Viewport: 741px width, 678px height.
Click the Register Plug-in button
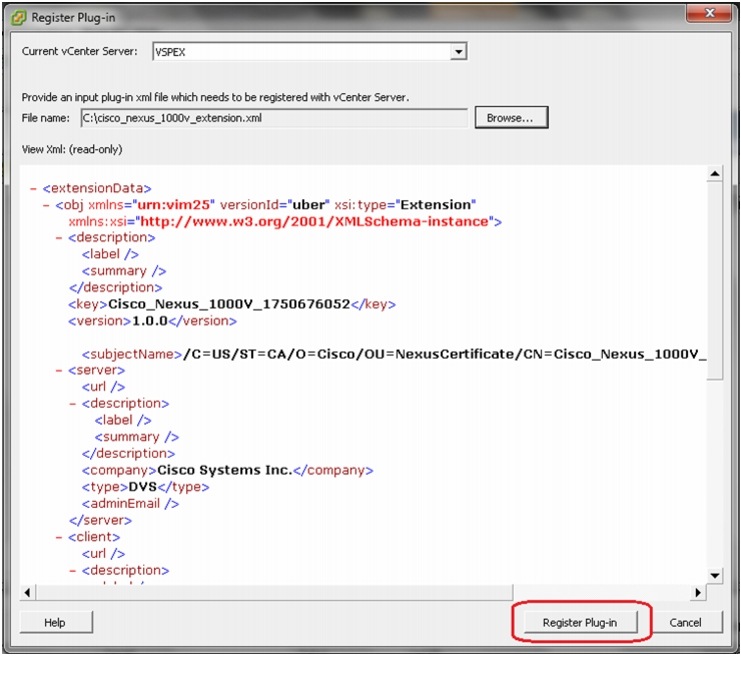pyautogui.click(x=580, y=623)
